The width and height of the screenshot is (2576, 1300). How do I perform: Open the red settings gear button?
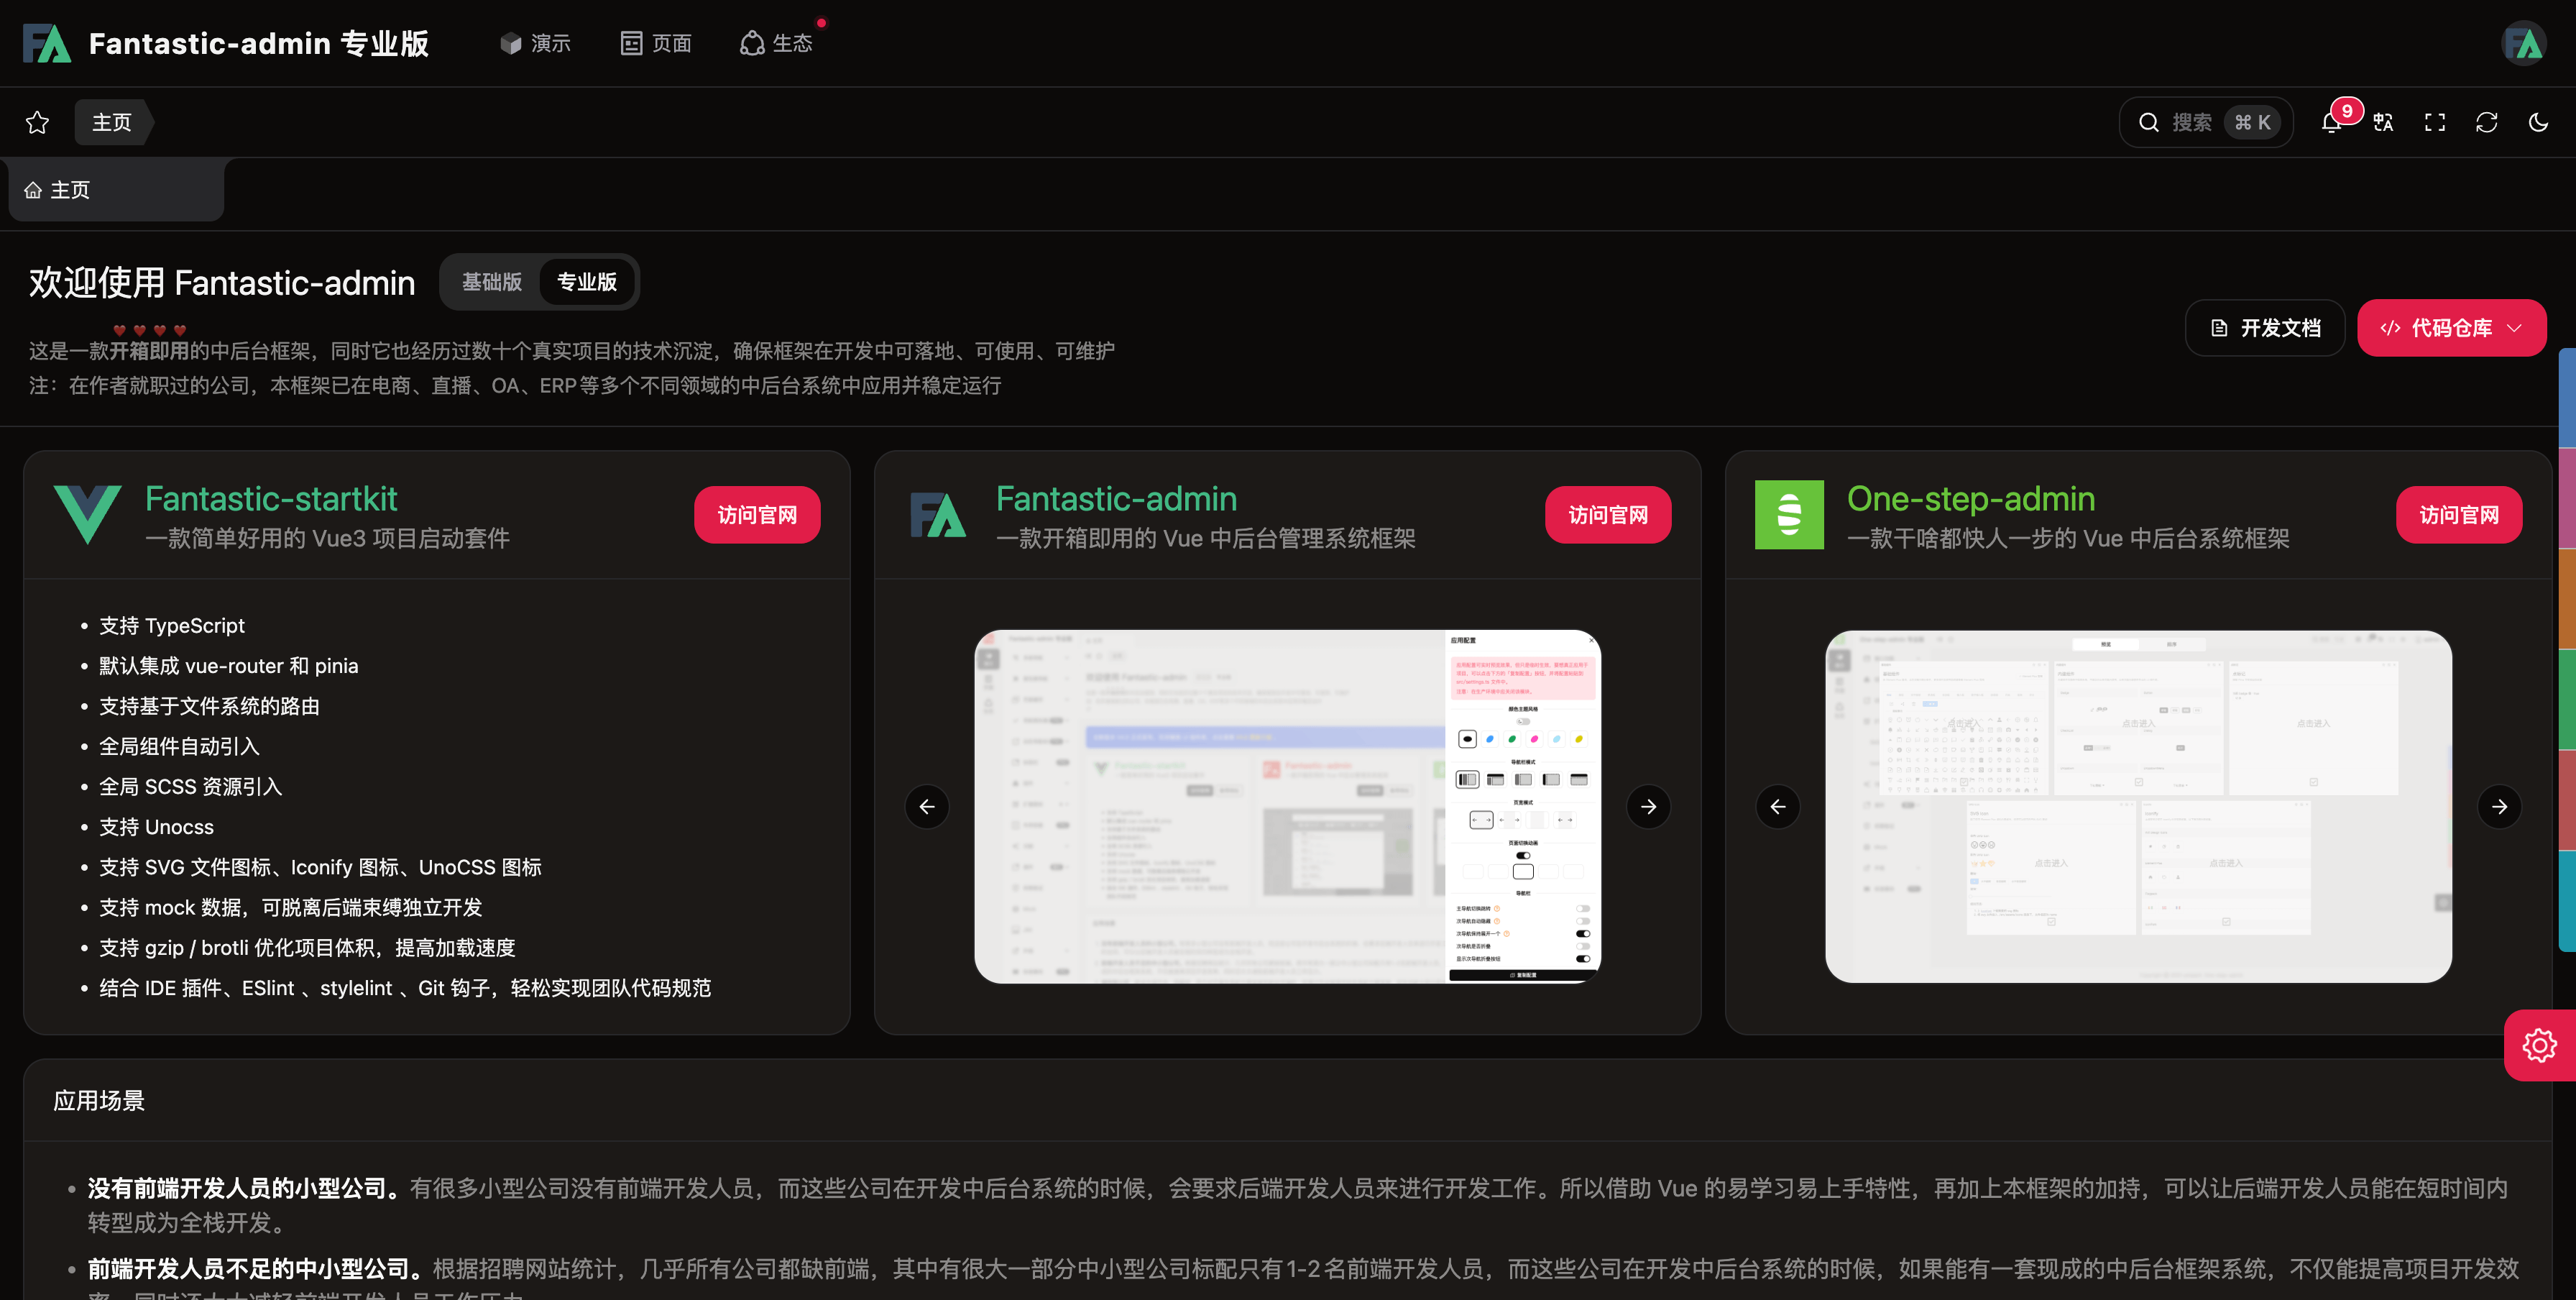[x=2539, y=1045]
